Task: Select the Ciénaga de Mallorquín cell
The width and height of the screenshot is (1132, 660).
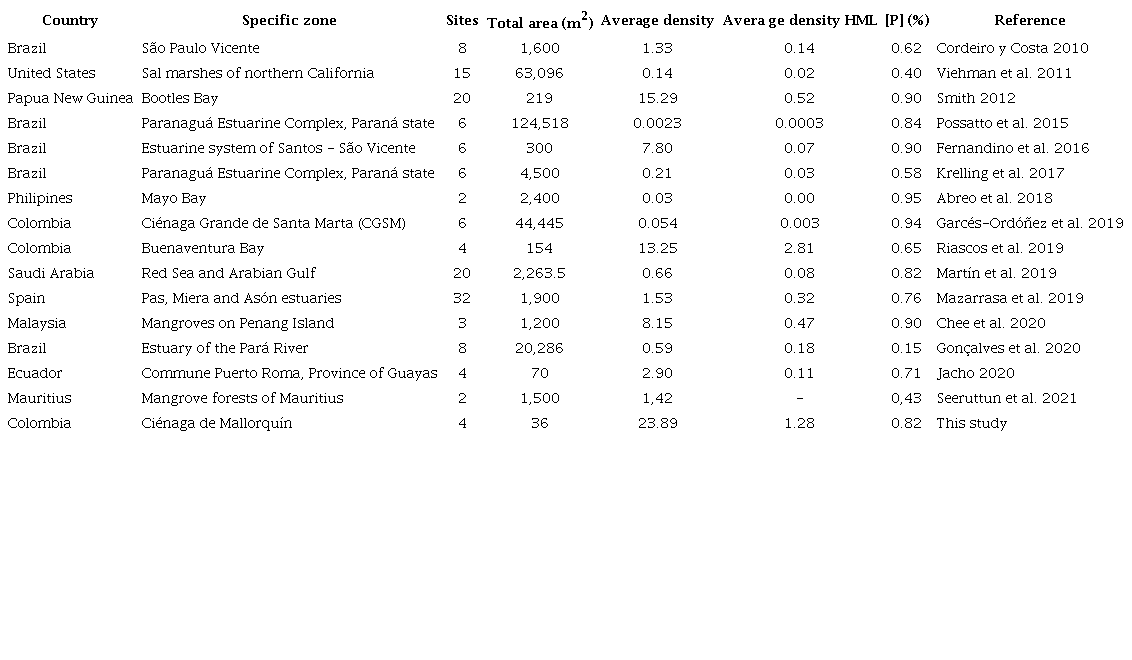Action: [x=217, y=423]
